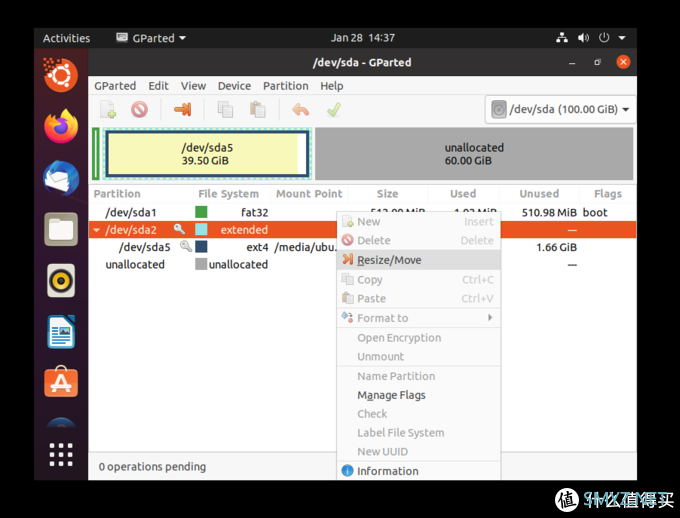Open the Help menu
This screenshot has width=680, height=518.
(332, 86)
